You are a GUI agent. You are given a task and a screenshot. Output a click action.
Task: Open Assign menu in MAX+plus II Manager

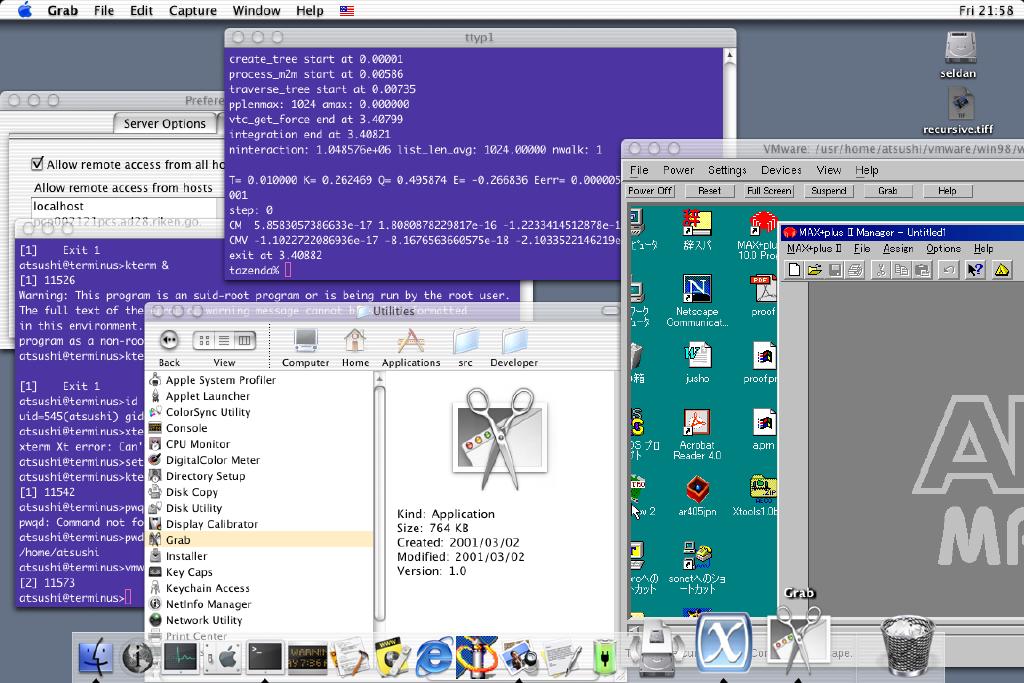click(898, 249)
